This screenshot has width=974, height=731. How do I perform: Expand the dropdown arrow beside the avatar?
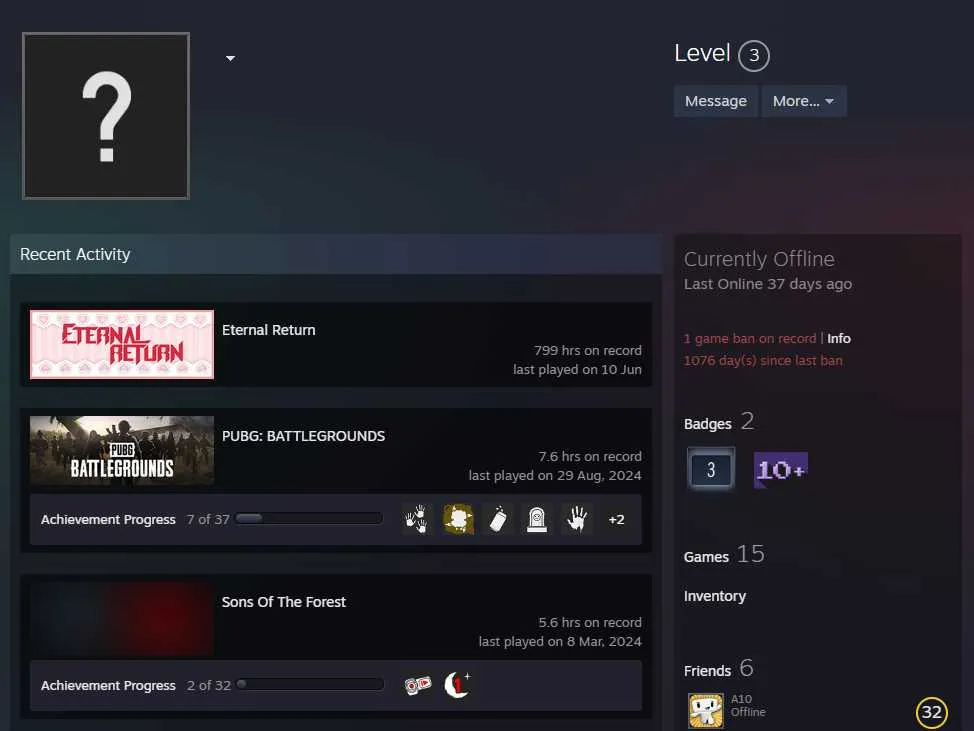tap(230, 58)
